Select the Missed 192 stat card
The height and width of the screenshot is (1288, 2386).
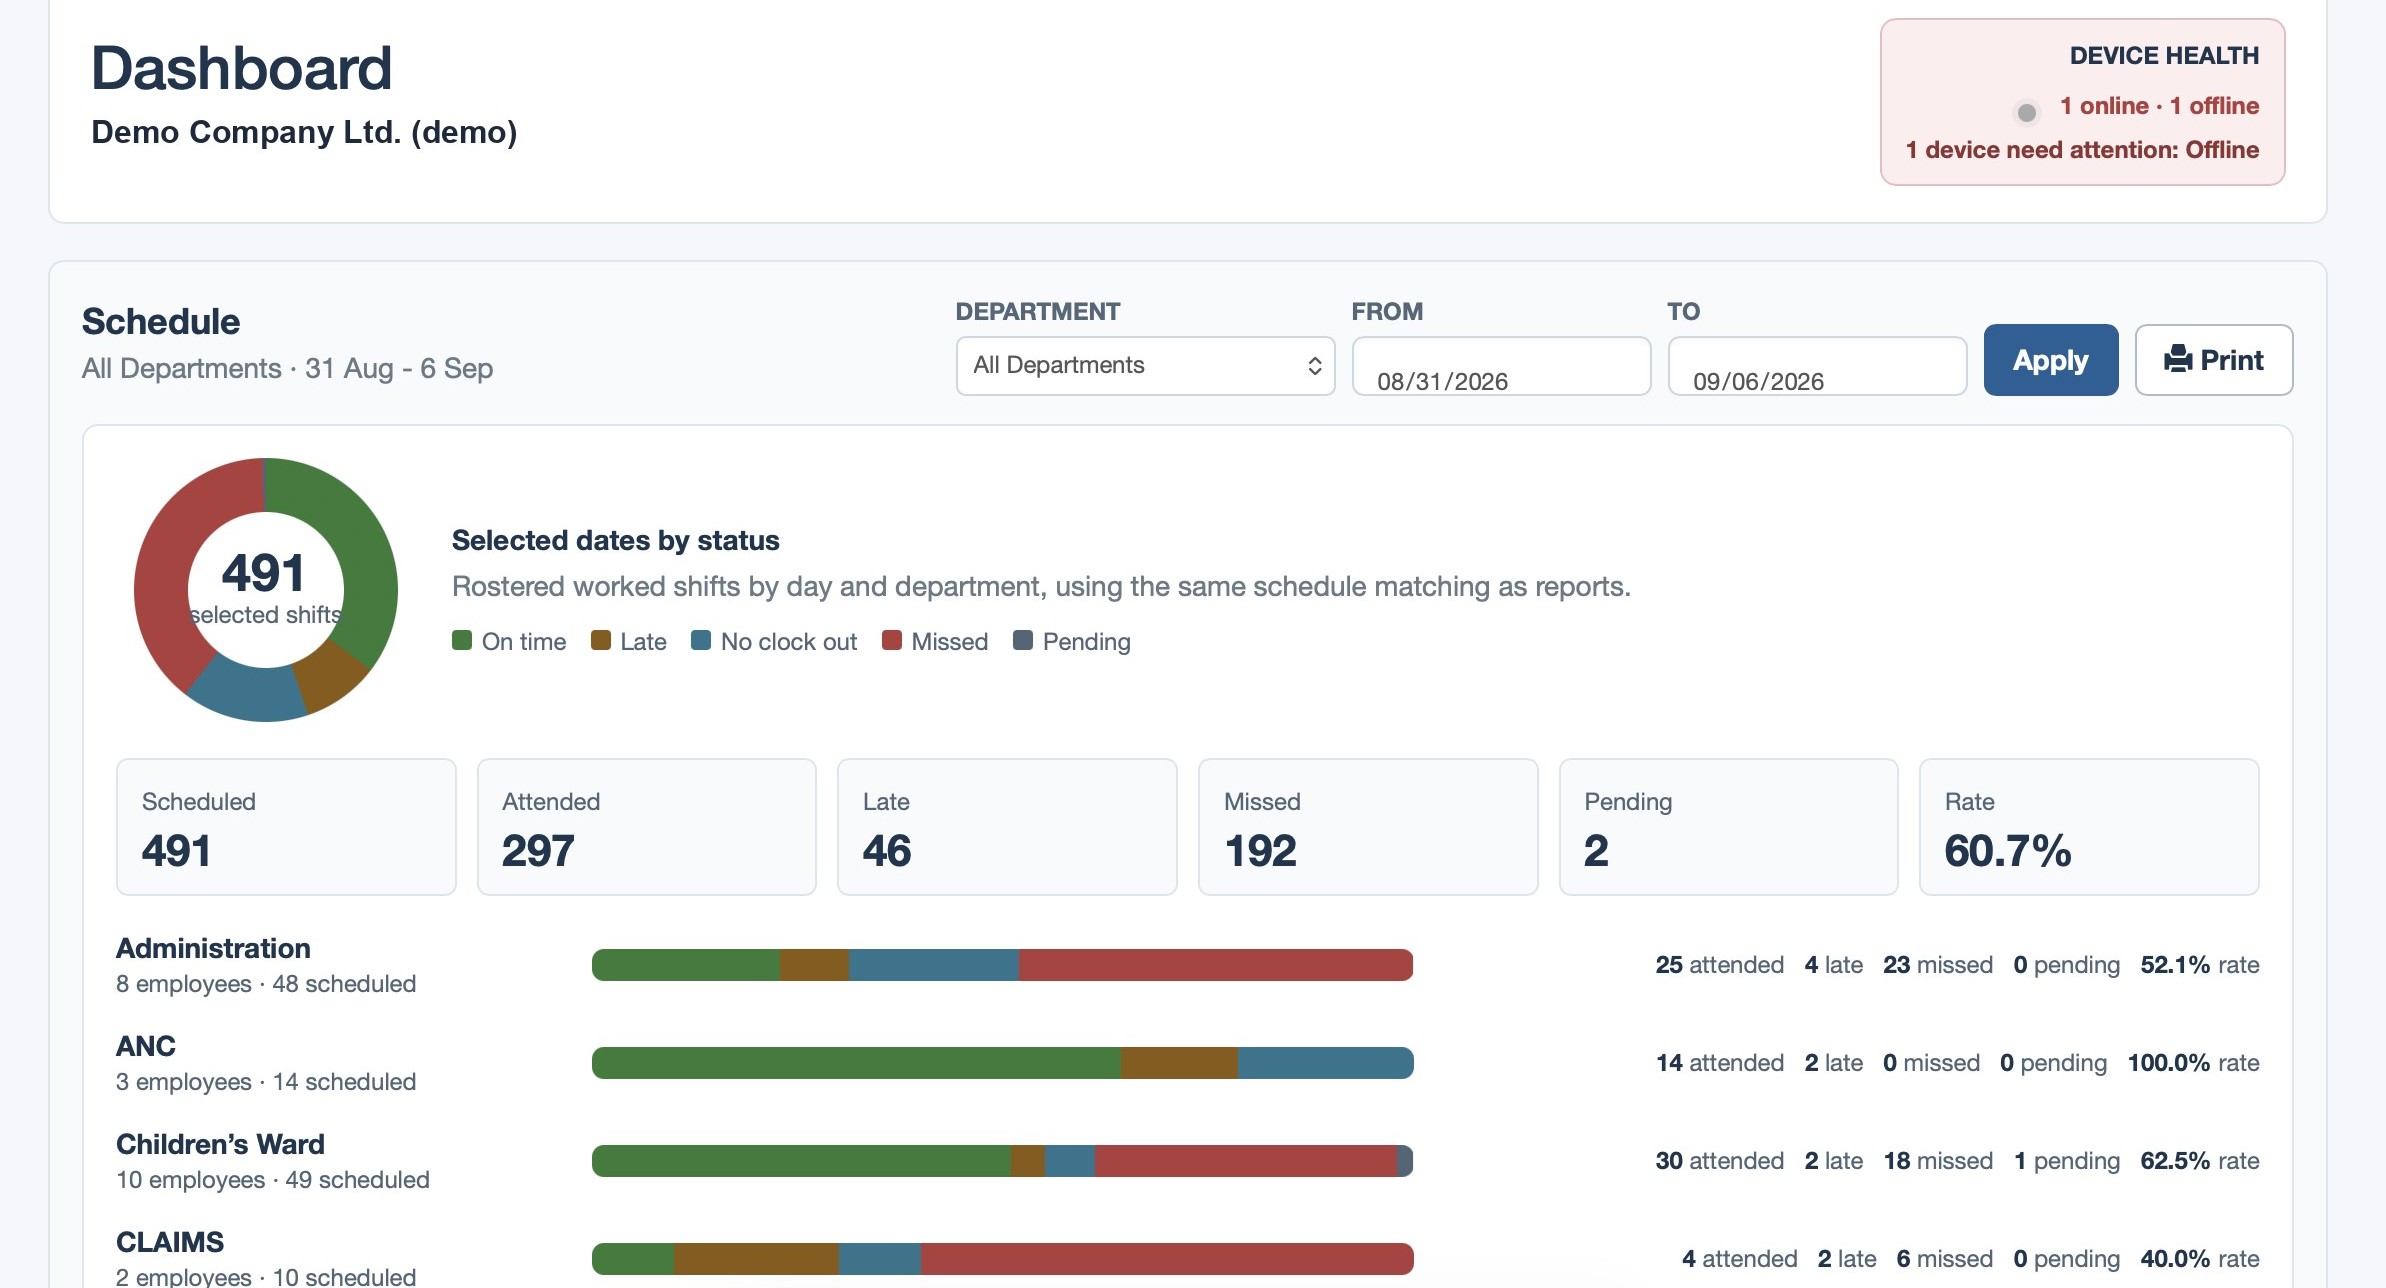[1367, 827]
